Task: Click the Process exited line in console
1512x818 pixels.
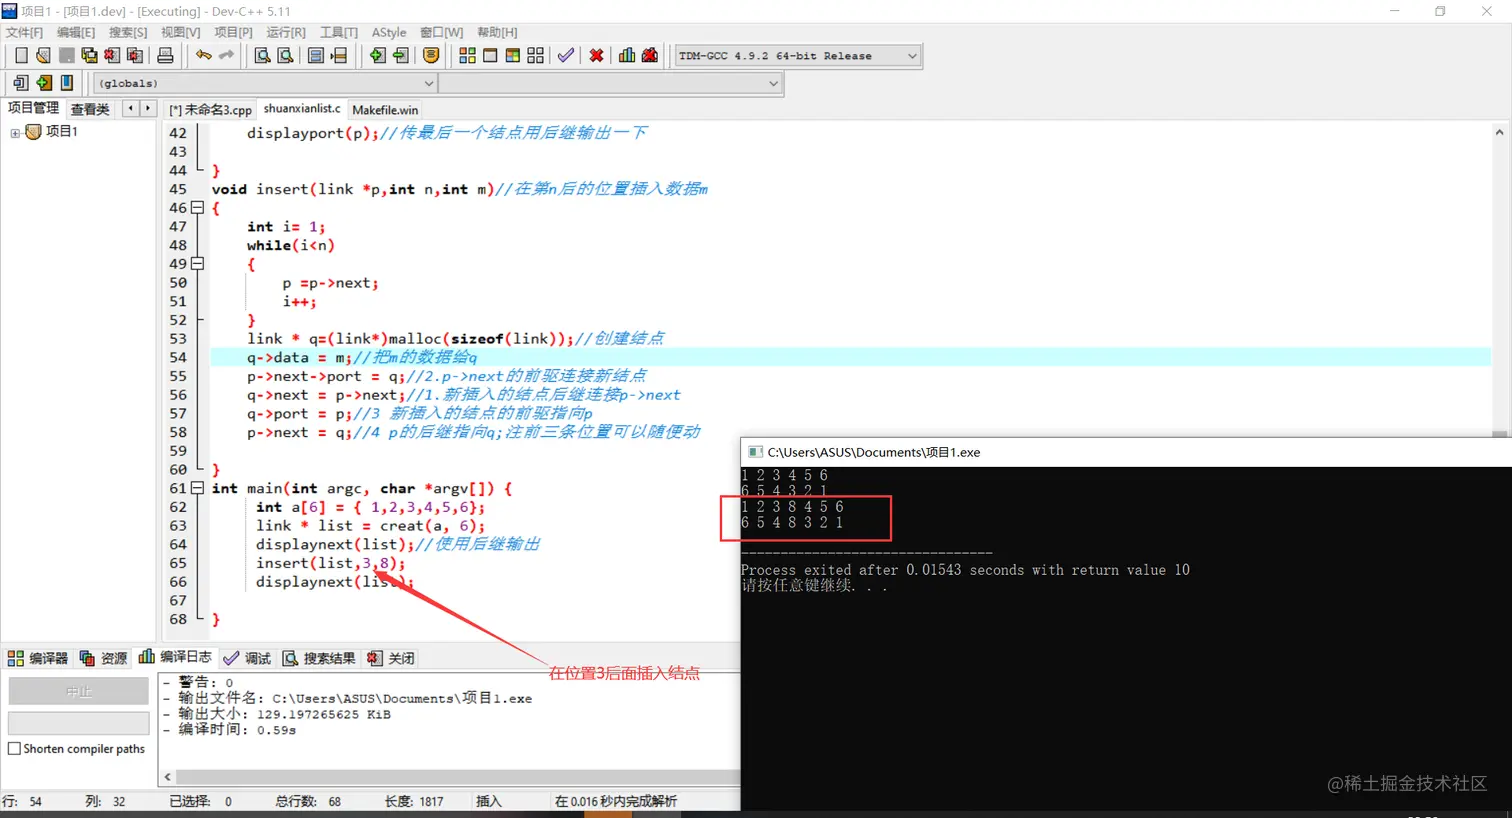Action: (x=965, y=570)
